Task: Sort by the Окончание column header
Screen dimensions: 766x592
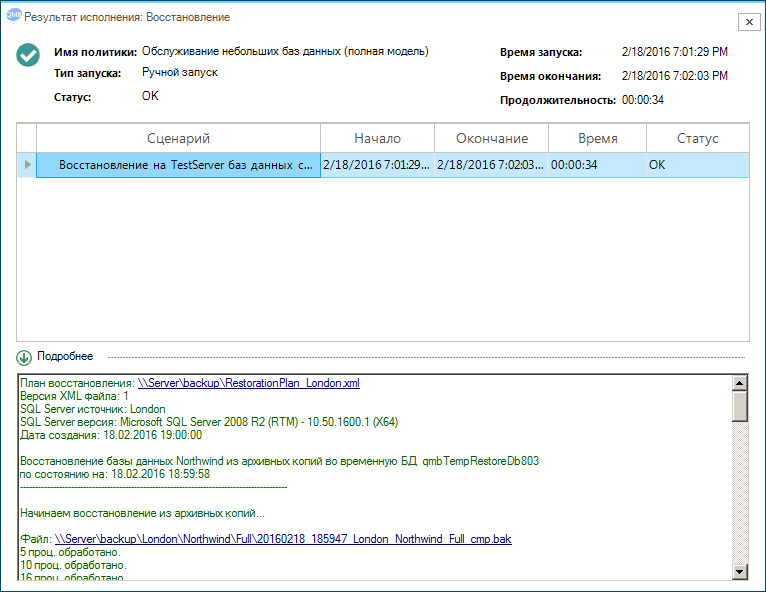Action: pyautogui.click(x=491, y=138)
